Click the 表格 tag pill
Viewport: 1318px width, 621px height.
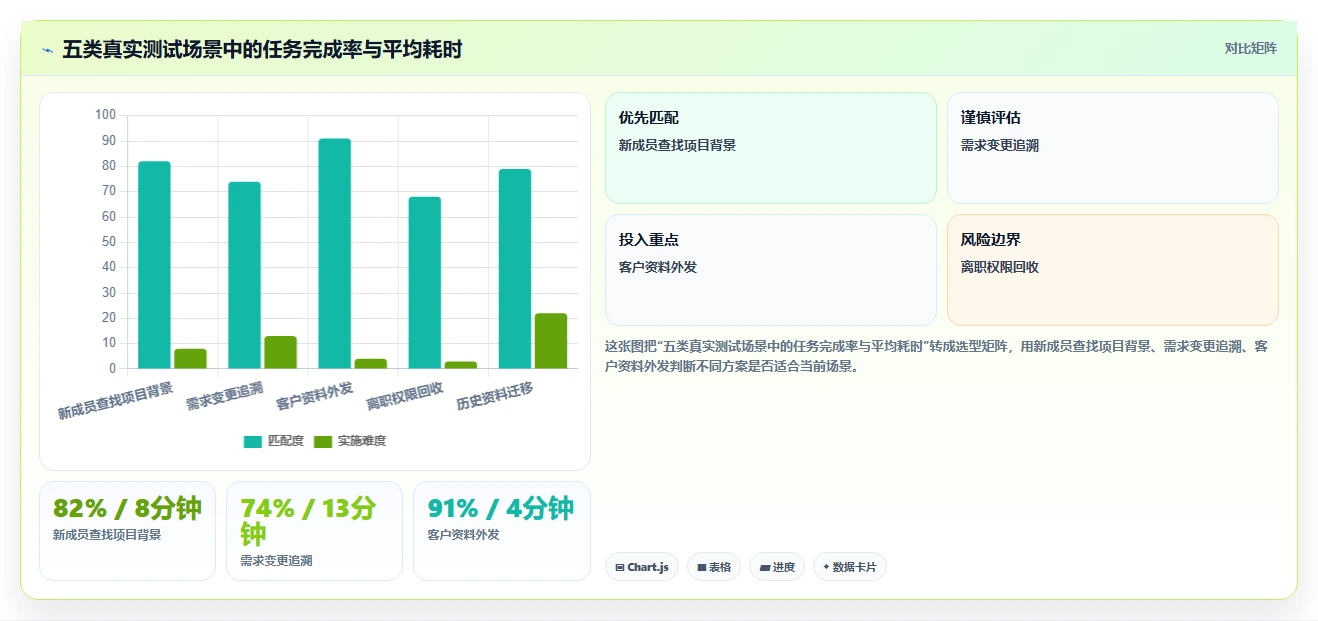click(714, 567)
